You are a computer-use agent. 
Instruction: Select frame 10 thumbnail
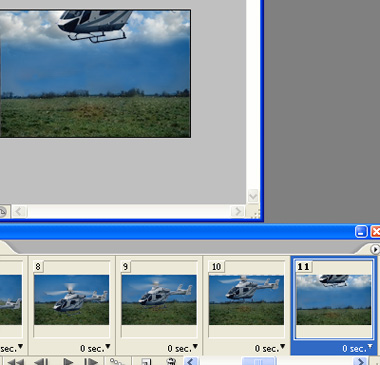point(246,300)
